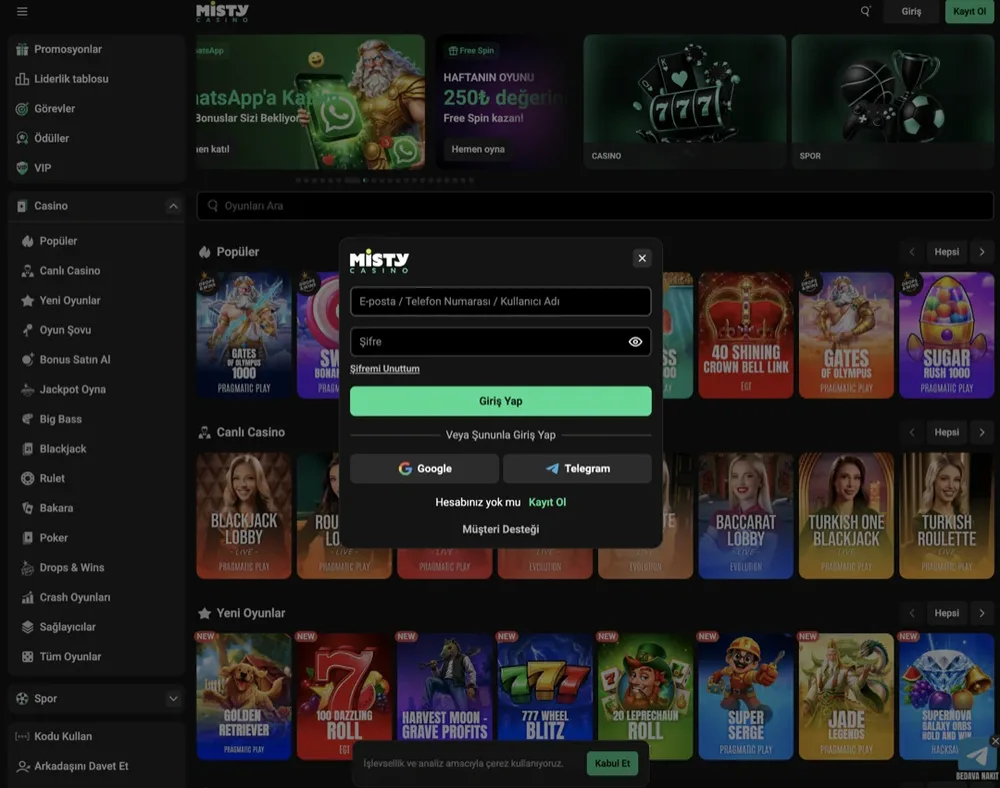Click Kayıt Ol link in login dialog
This screenshot has height=788, width=1000.
click(547, 502)
